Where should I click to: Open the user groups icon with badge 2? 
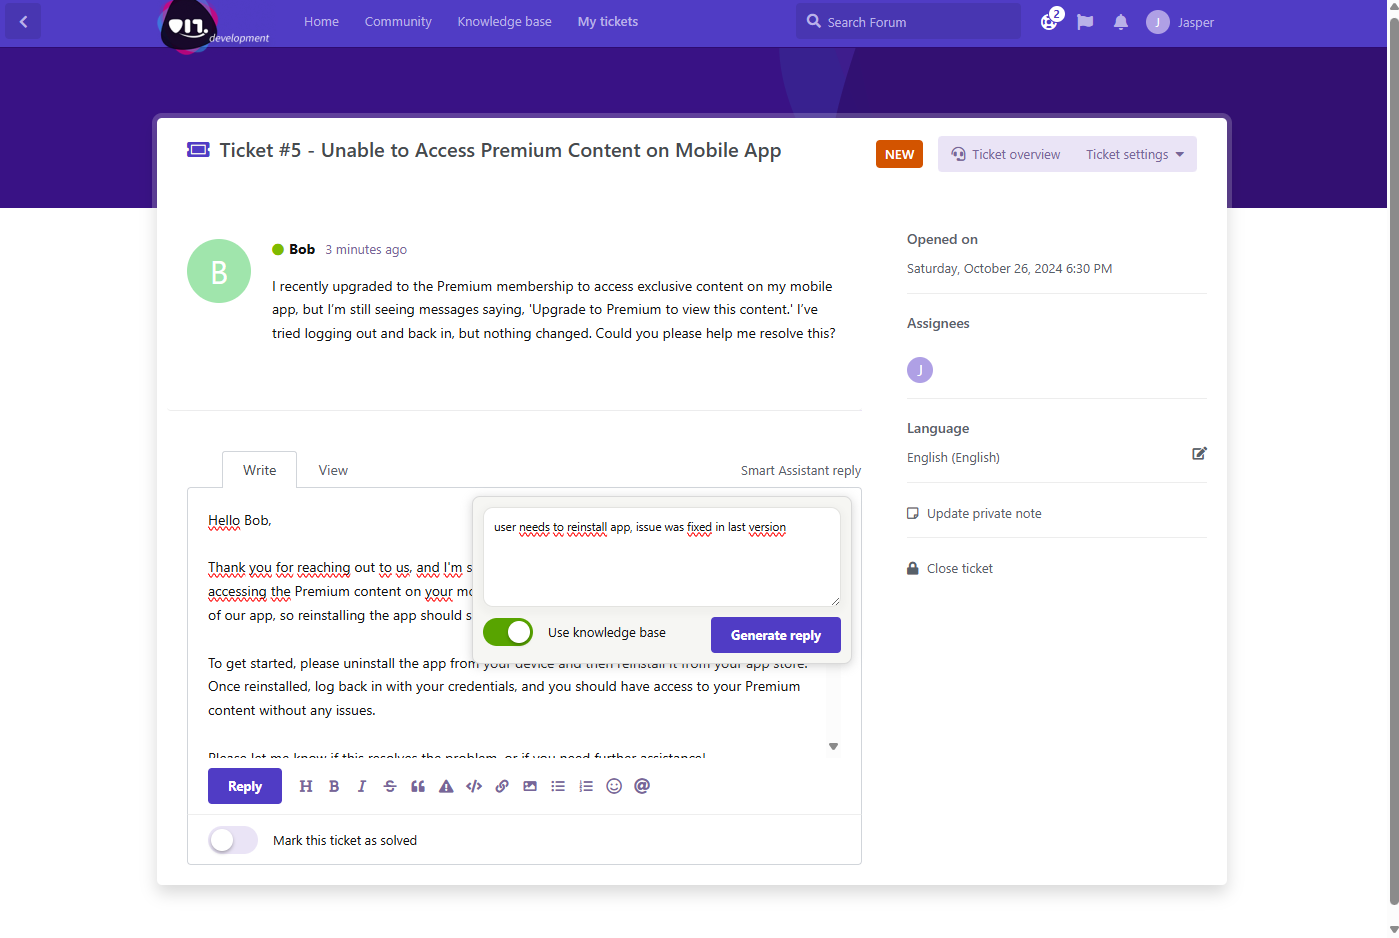(x=1050, y=21)
